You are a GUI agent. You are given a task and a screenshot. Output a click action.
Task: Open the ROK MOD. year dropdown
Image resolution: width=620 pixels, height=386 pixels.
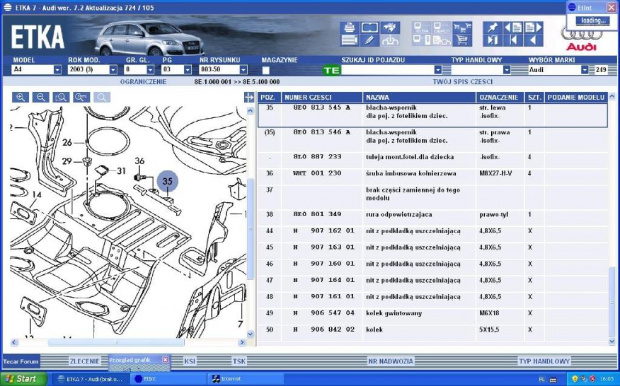pyautogui.click(x=113, y=70)
